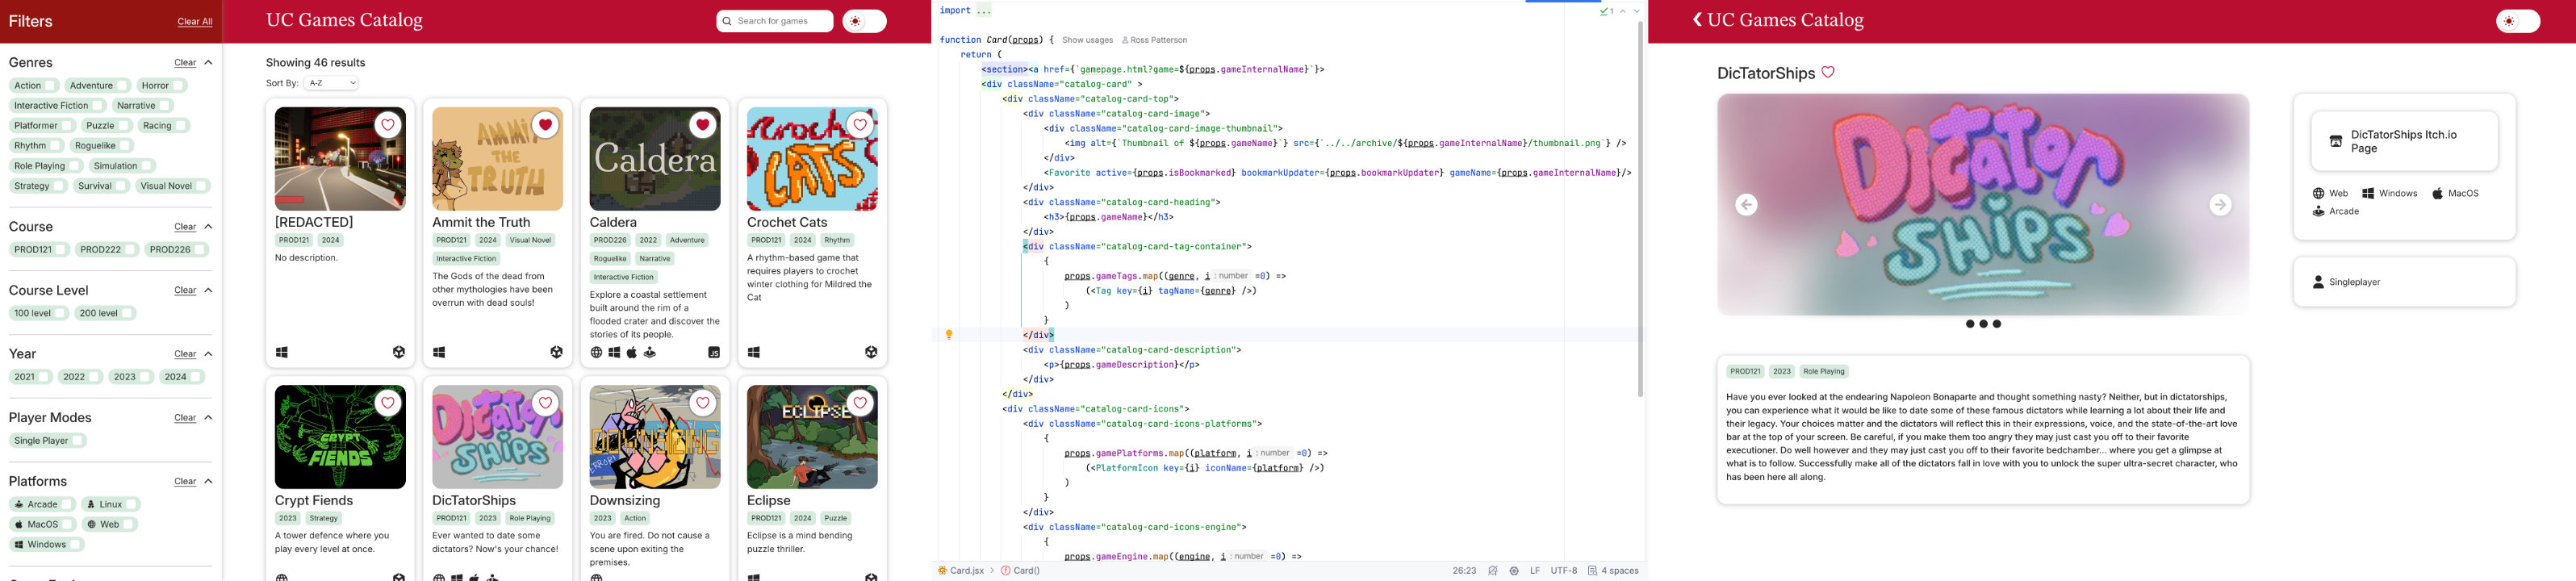
Task: Click Card() breadcrumb in editor
Action: click(1020, 571)
